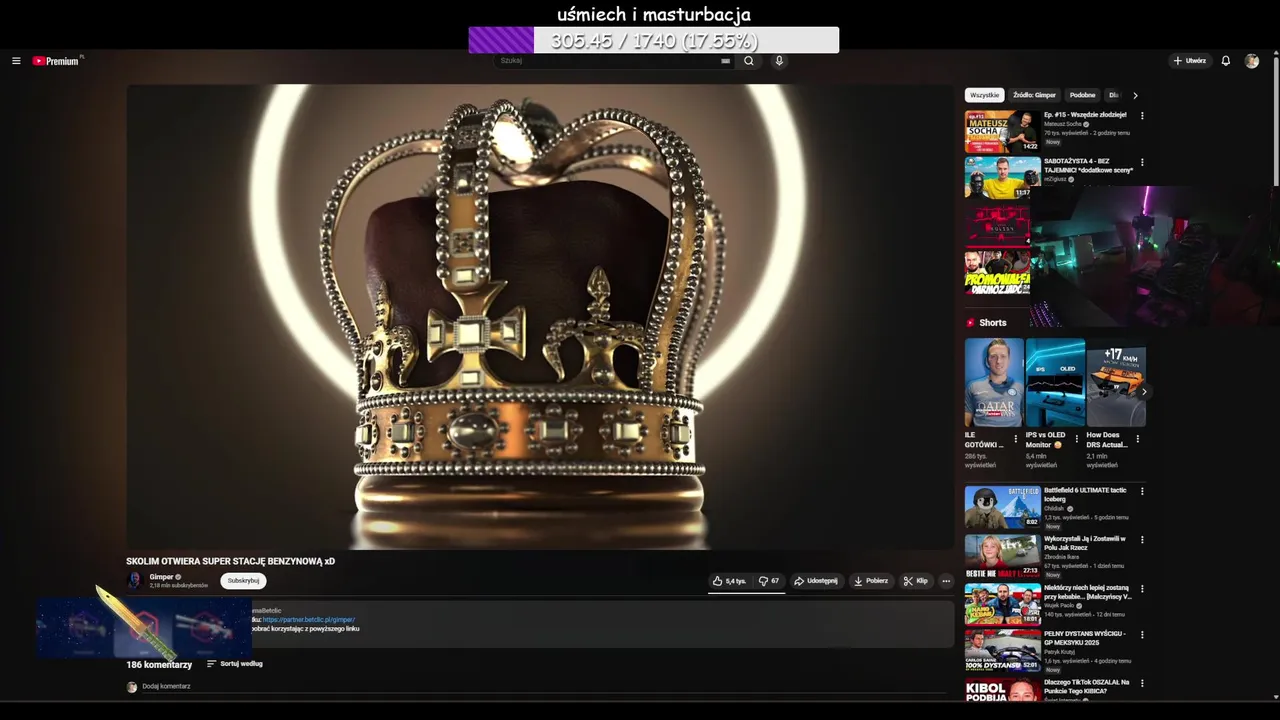Viewport: 1280px width, 720px height.
Task: Open options for Niektórzy niech lepiej zostaną video
Action: click(1142, 588)
